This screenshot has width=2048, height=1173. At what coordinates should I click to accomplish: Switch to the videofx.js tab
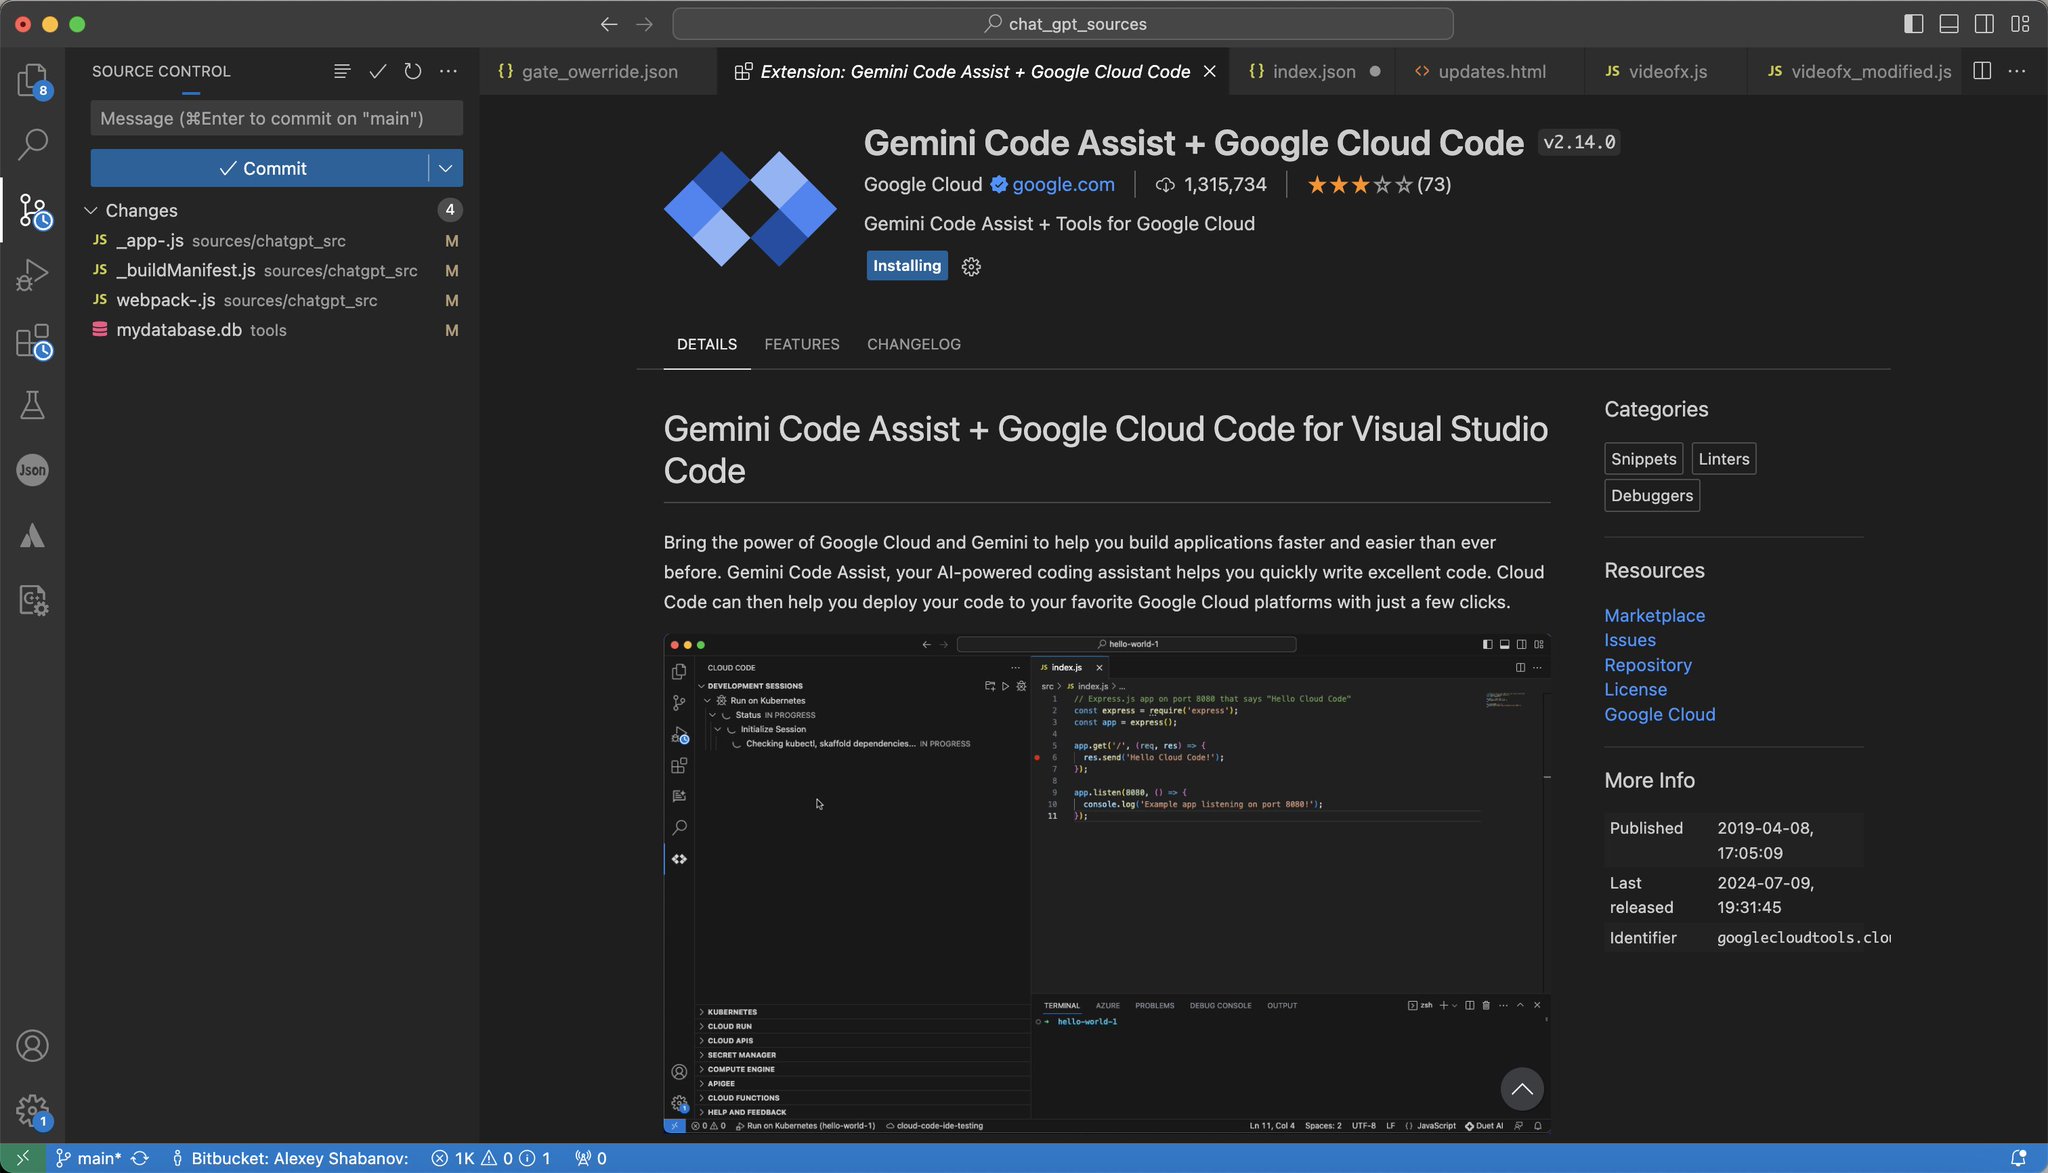[x=1667, y=71]
